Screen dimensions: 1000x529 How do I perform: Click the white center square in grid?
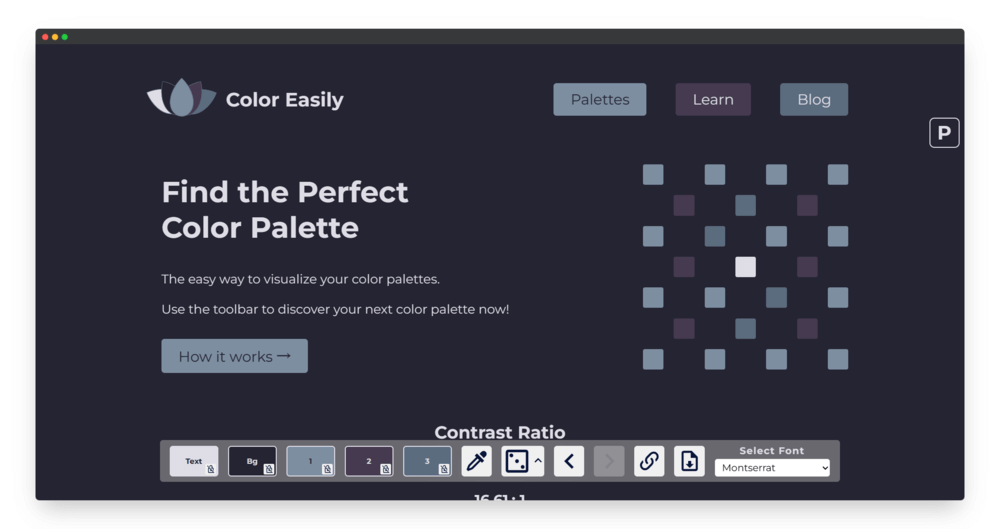coord(745,267)
